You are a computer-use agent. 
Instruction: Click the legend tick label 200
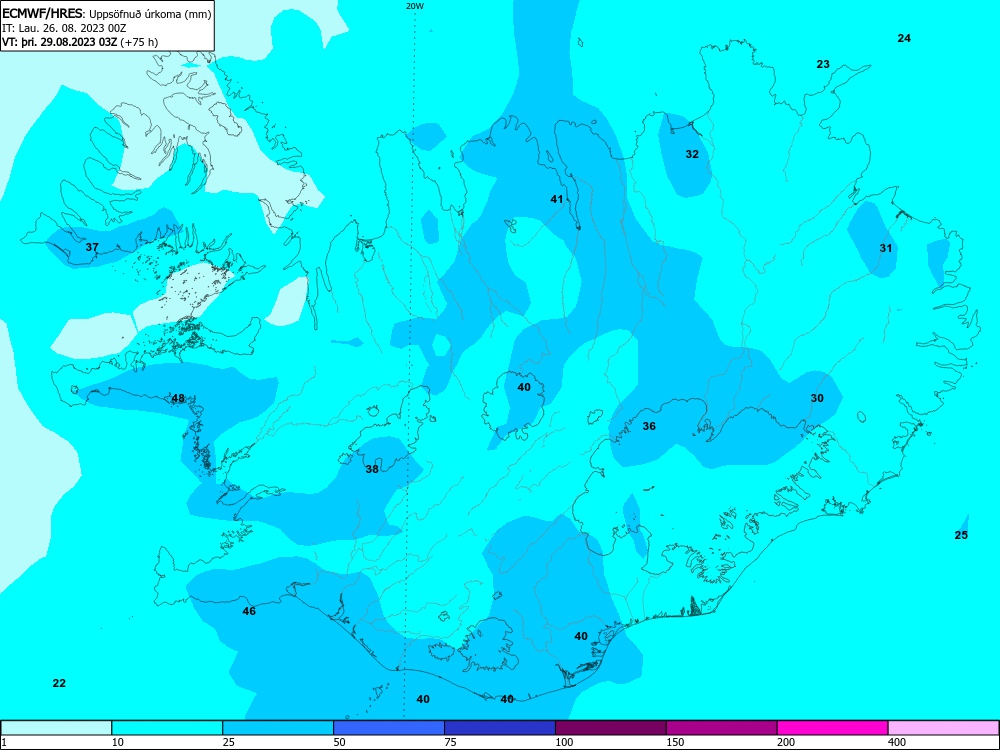[786, 742]
